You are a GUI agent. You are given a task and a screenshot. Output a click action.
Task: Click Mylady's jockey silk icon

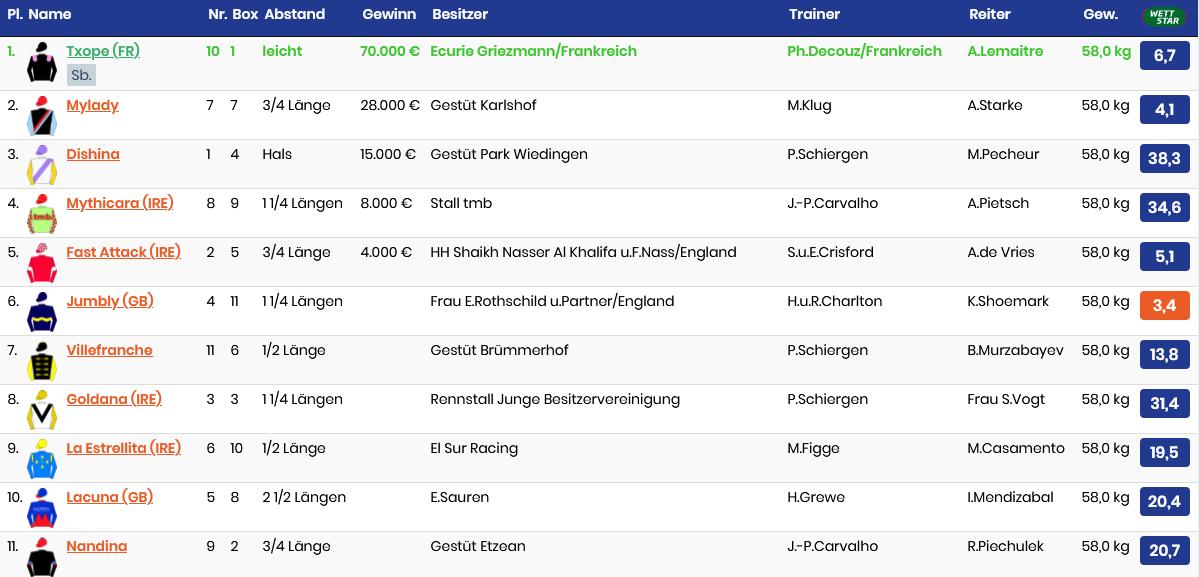[x=42, y=116]
